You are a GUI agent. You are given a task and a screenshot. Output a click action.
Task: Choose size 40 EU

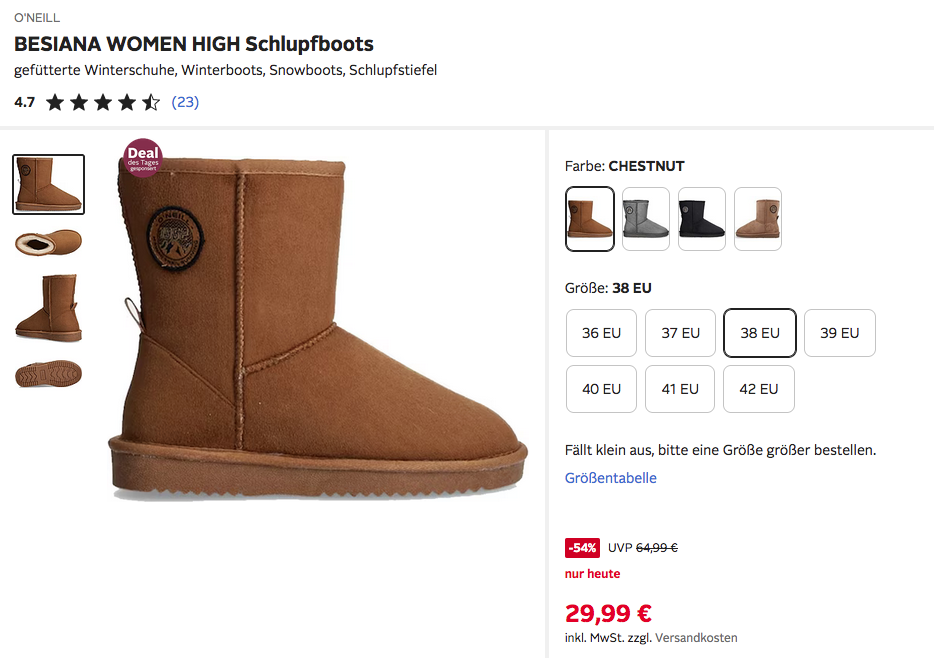point(601,389)
